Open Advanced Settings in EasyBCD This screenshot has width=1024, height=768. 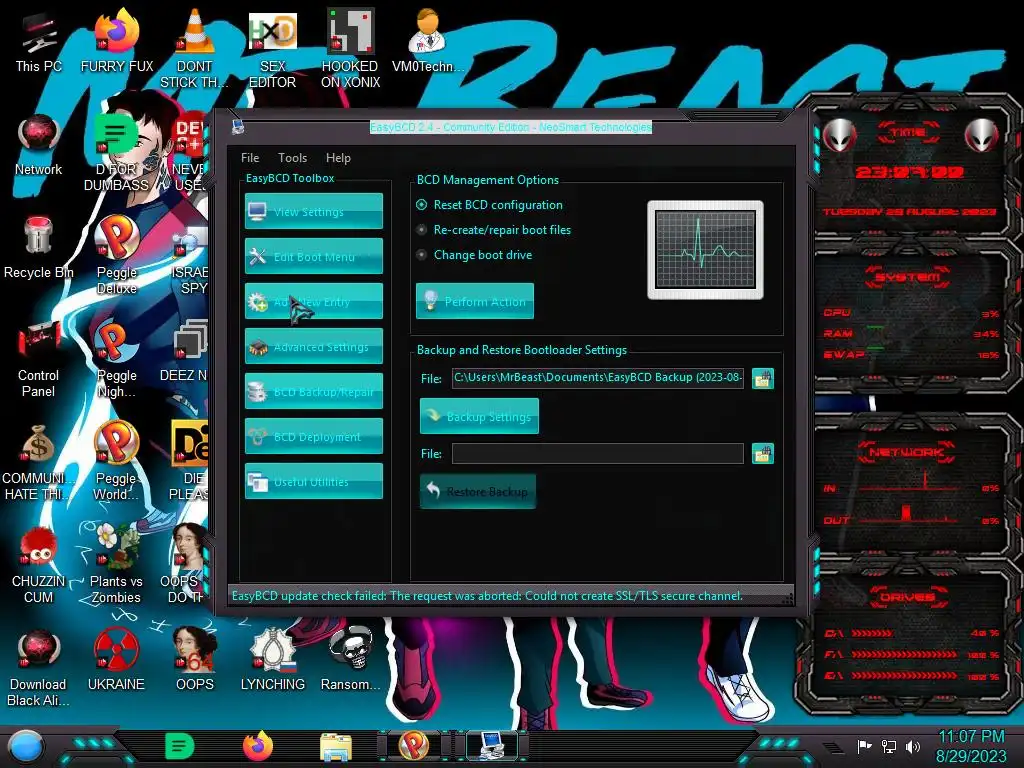point(313,346)
